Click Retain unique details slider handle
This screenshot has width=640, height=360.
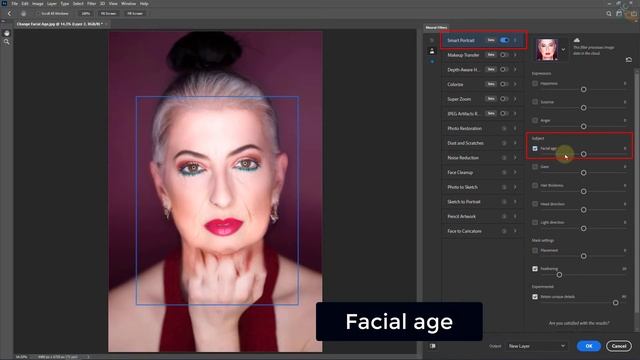click(616, 303)
